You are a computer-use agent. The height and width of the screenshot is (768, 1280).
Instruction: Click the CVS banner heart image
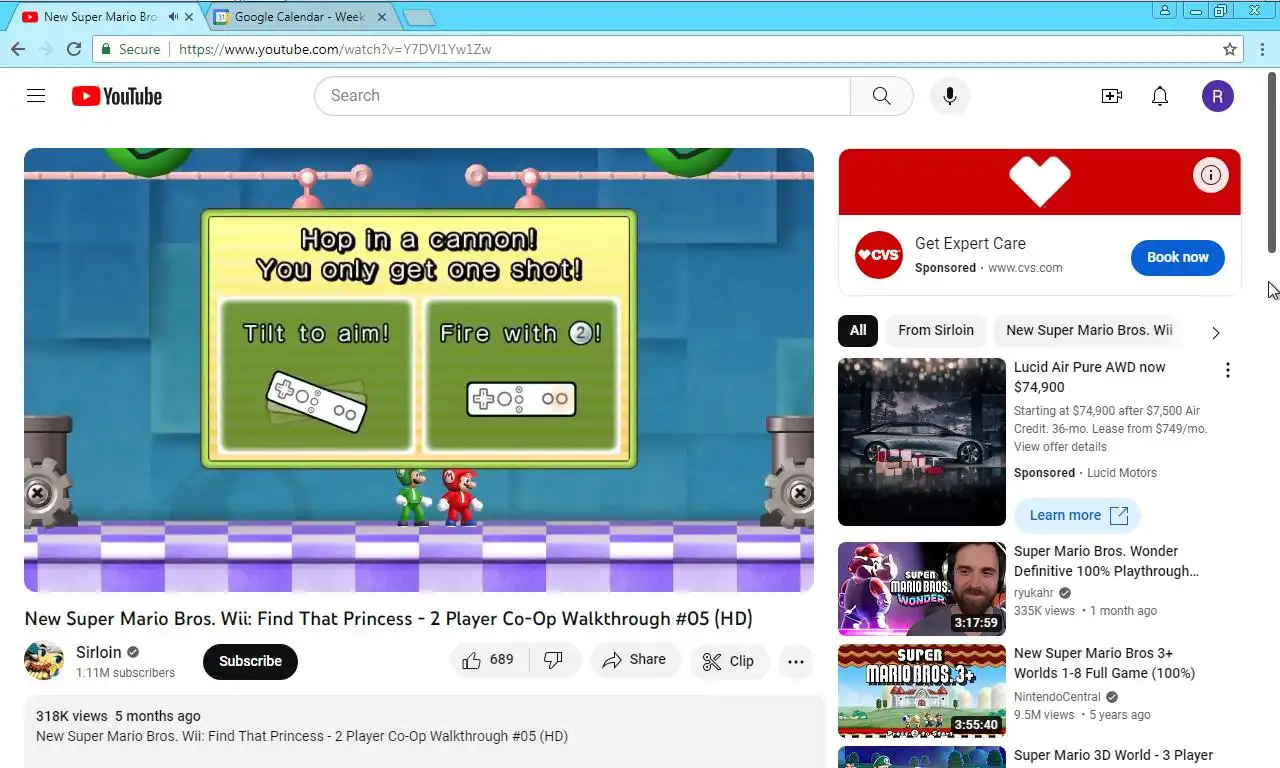(1040, 181)
